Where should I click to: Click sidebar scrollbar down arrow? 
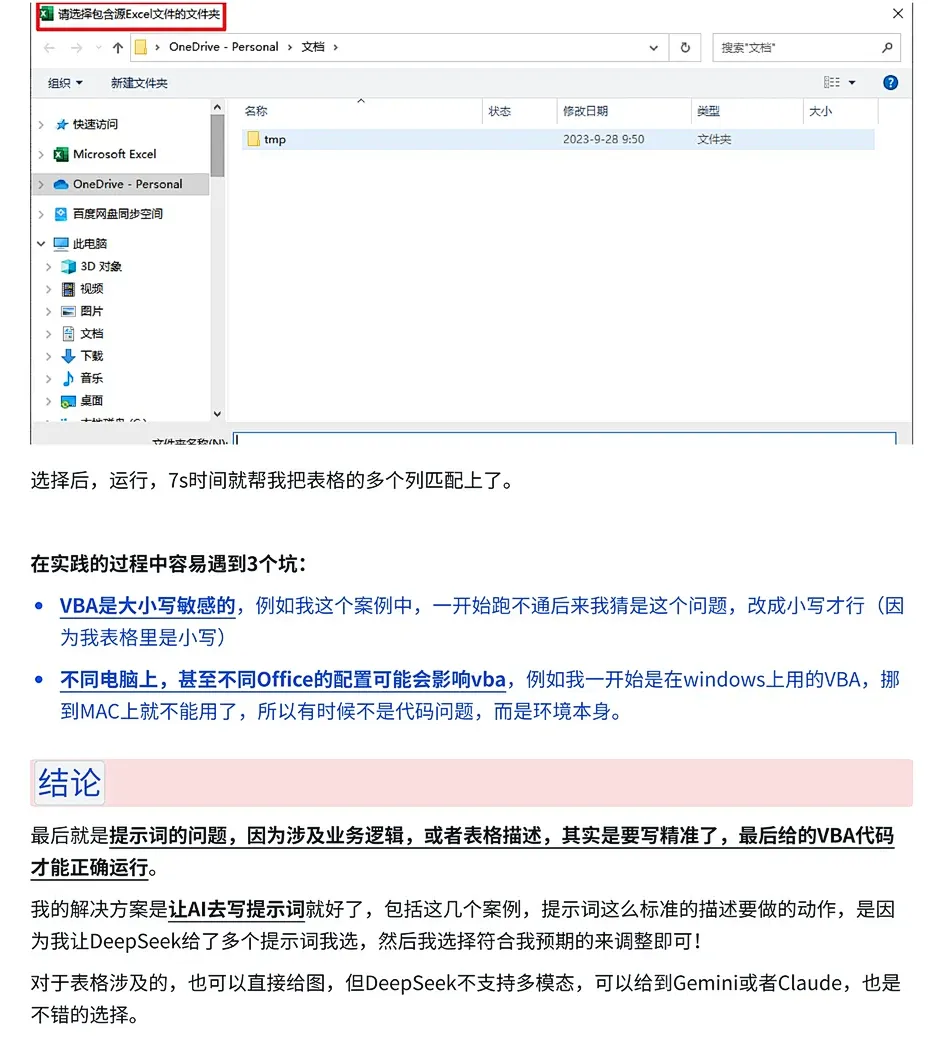tap(217, 414)
